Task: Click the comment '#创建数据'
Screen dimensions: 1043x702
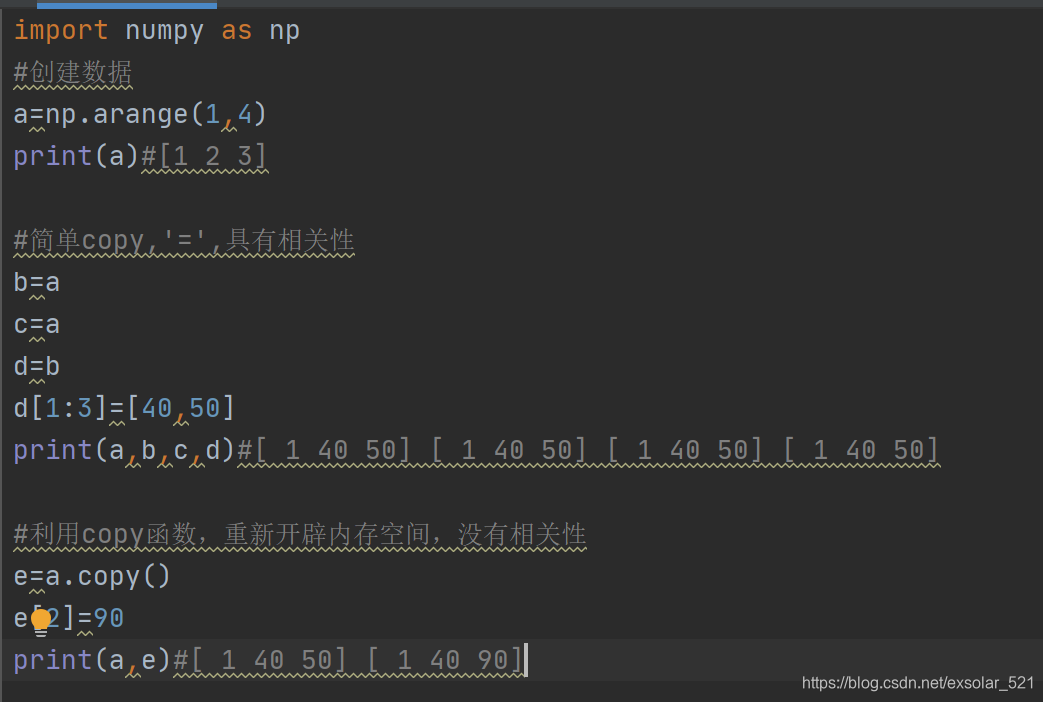Action: pos(73,72)
